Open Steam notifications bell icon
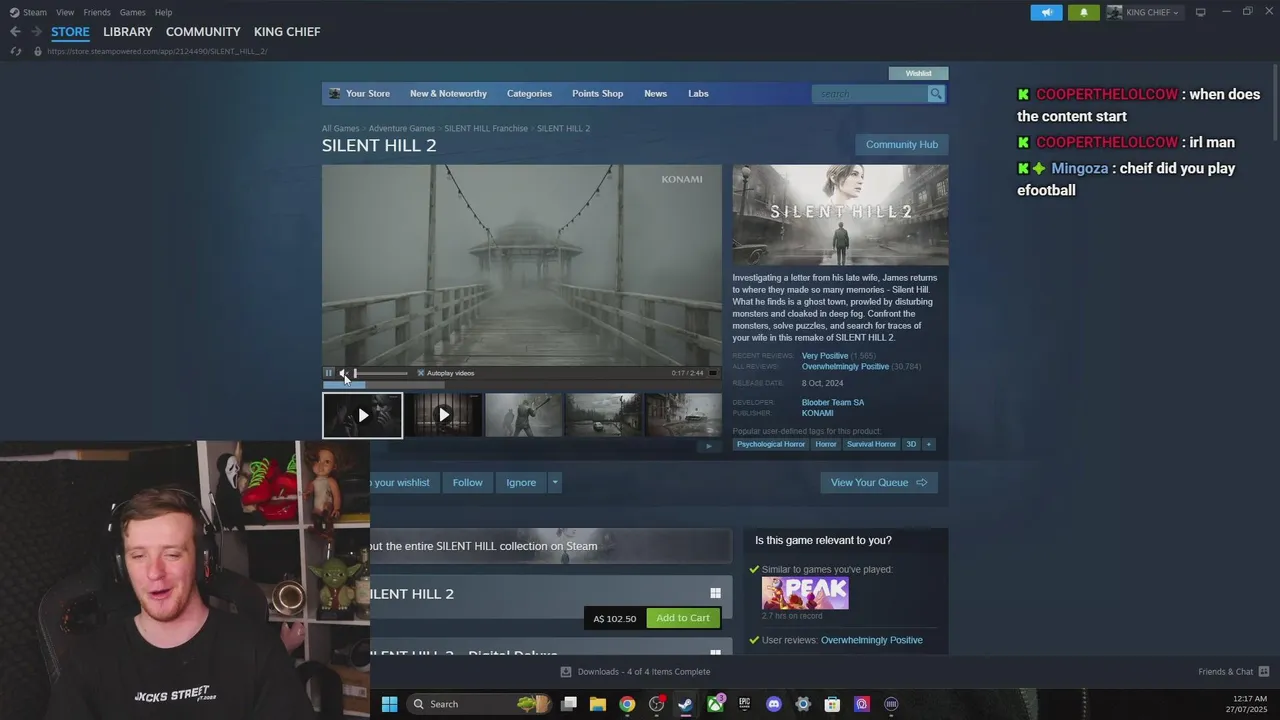The image size is (1280, 720). coord(1083,12)
